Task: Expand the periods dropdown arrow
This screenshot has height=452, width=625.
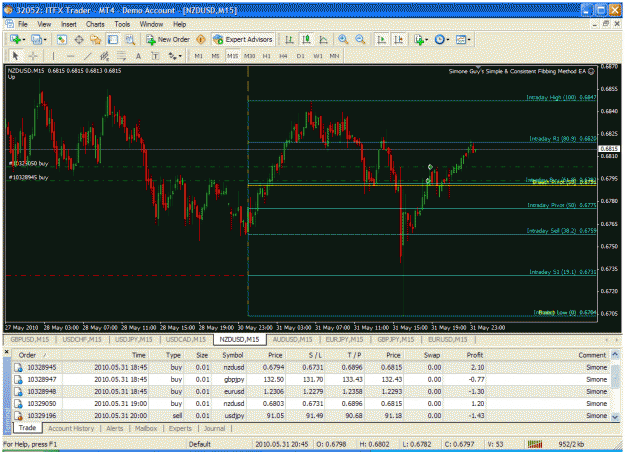Action: click(x=448, y=39)
